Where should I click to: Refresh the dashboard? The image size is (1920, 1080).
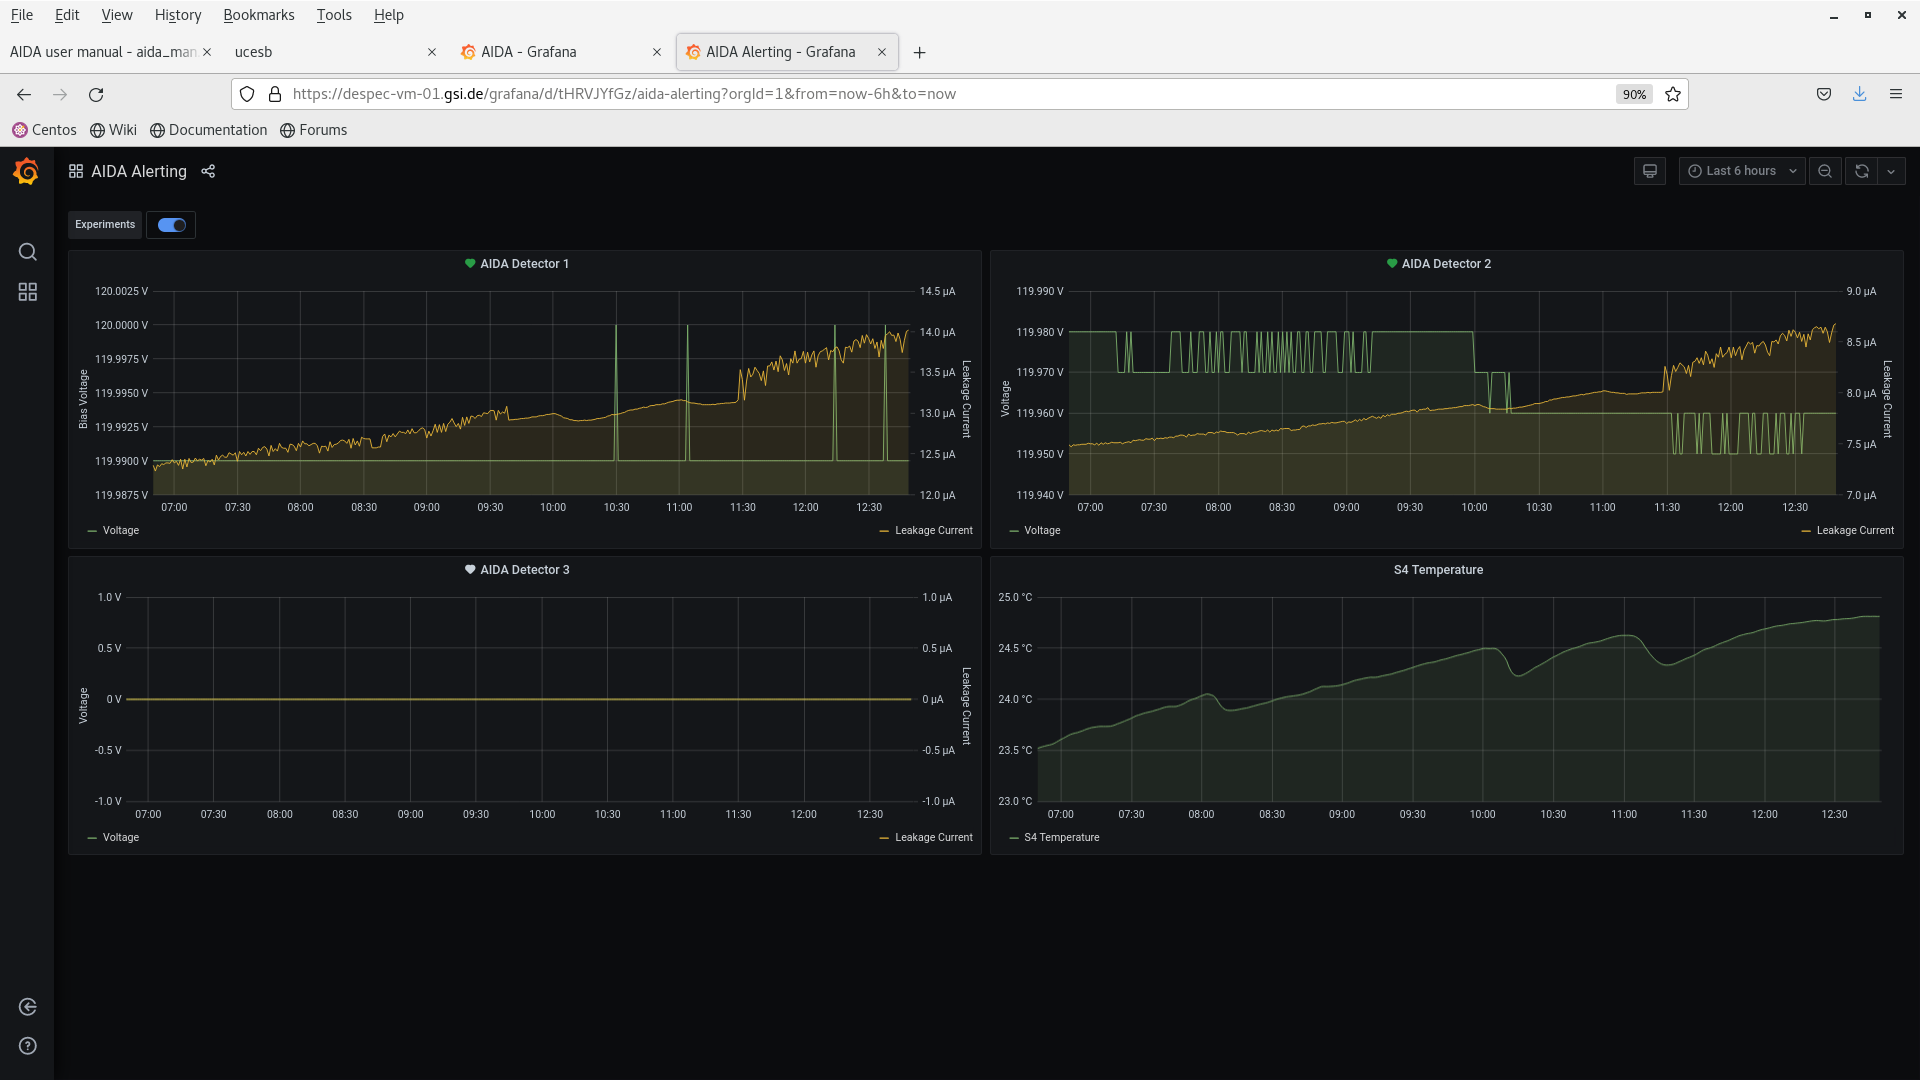point(1862,171)
